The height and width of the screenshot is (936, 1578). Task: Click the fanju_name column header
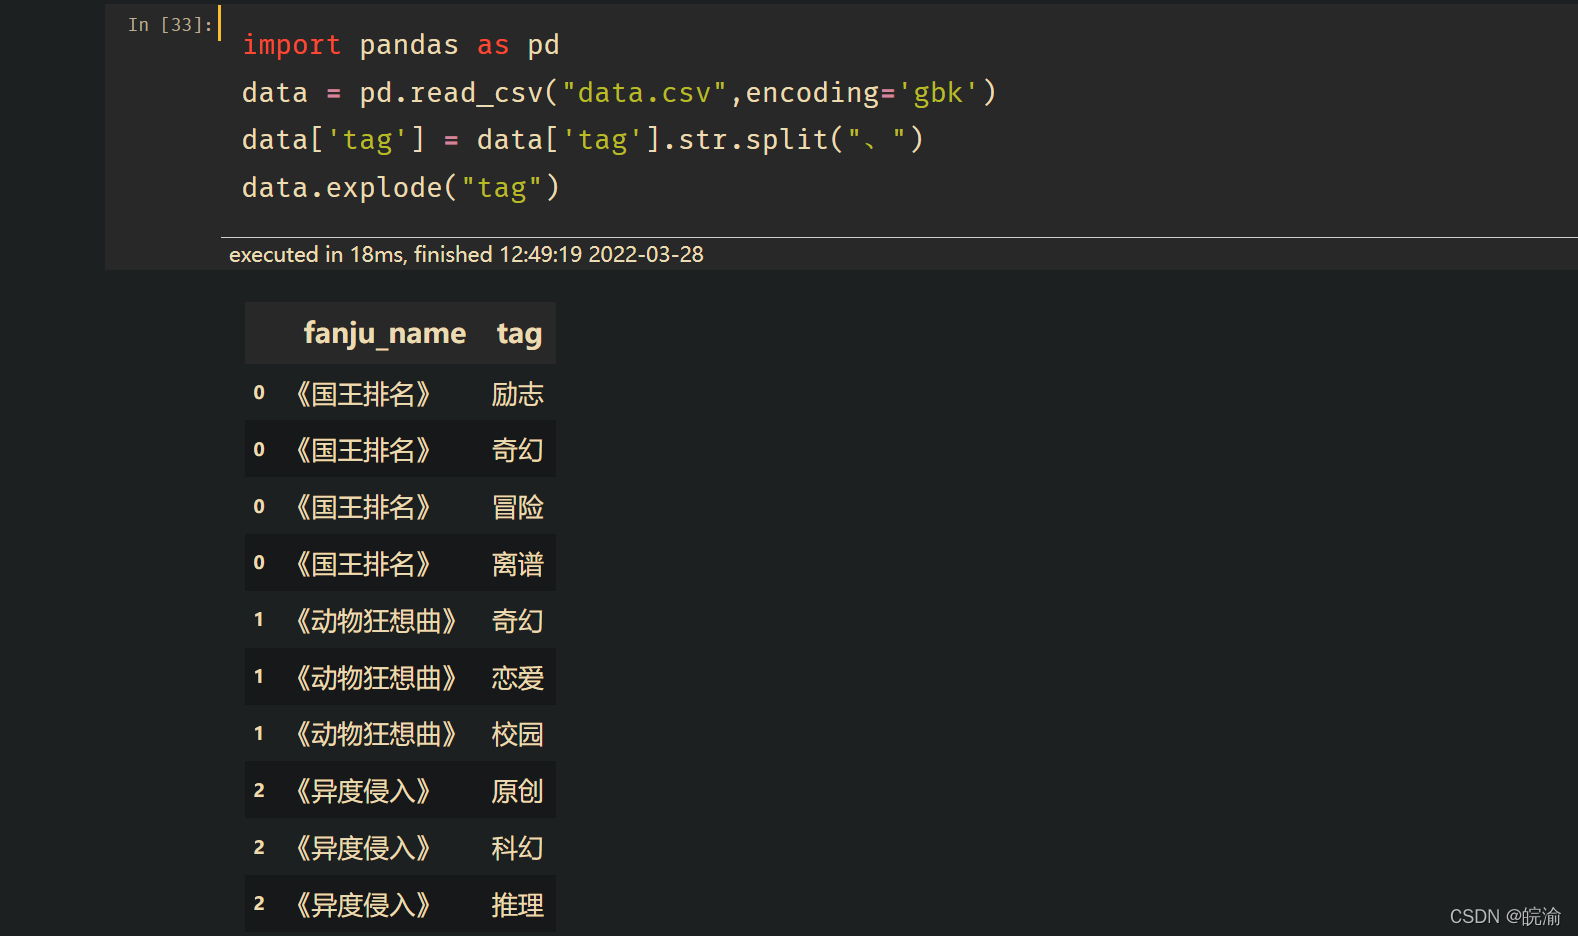pos(385,333)
